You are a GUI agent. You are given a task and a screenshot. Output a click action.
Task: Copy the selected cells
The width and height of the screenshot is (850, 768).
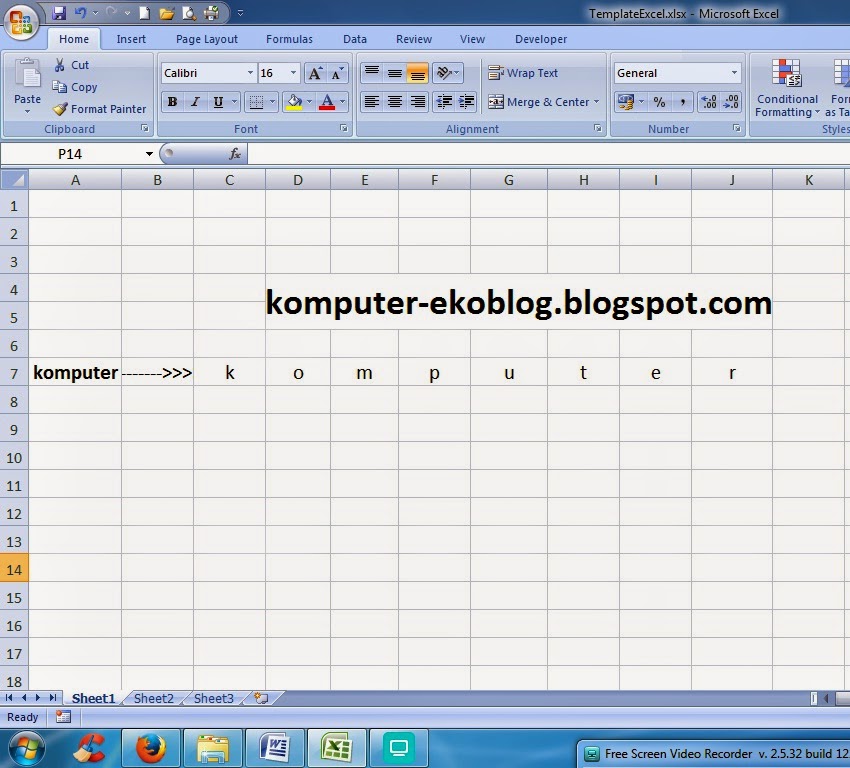[x=75, y=87]
